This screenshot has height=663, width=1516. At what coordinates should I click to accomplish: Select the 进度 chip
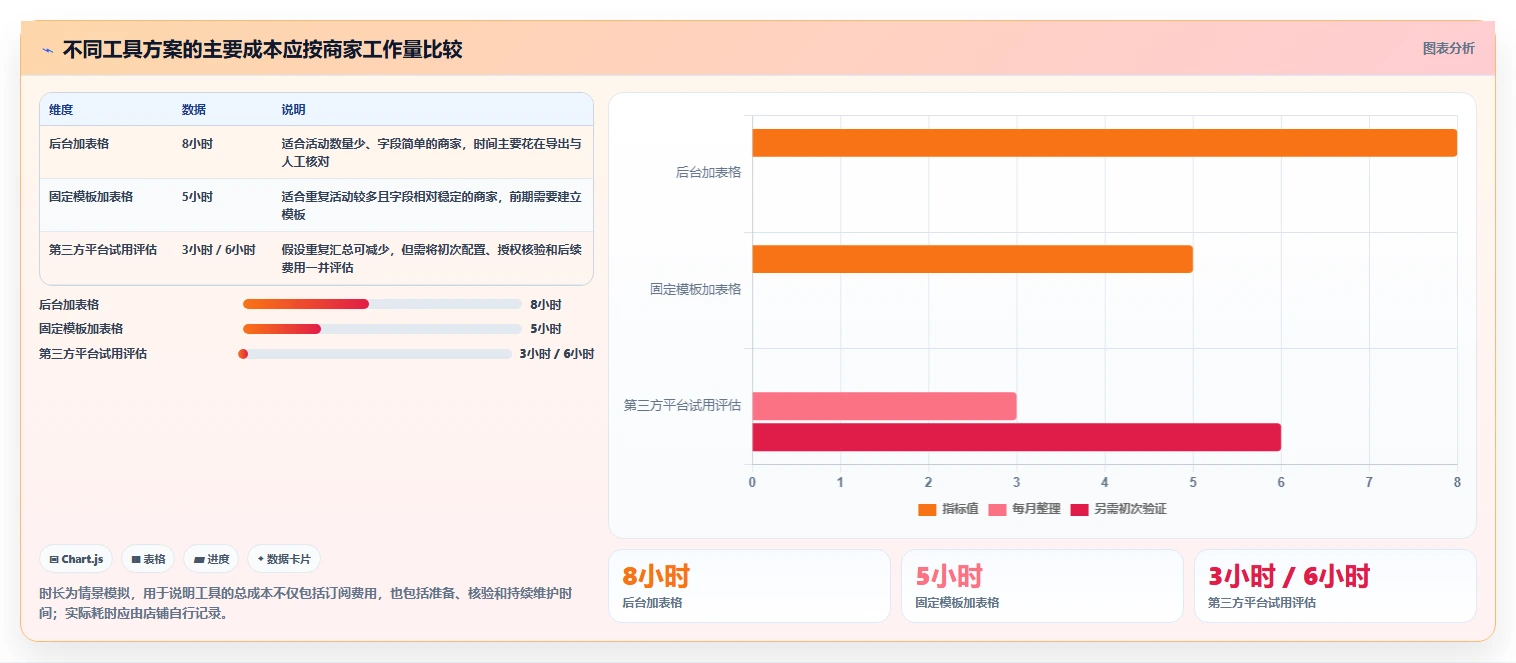211,559
